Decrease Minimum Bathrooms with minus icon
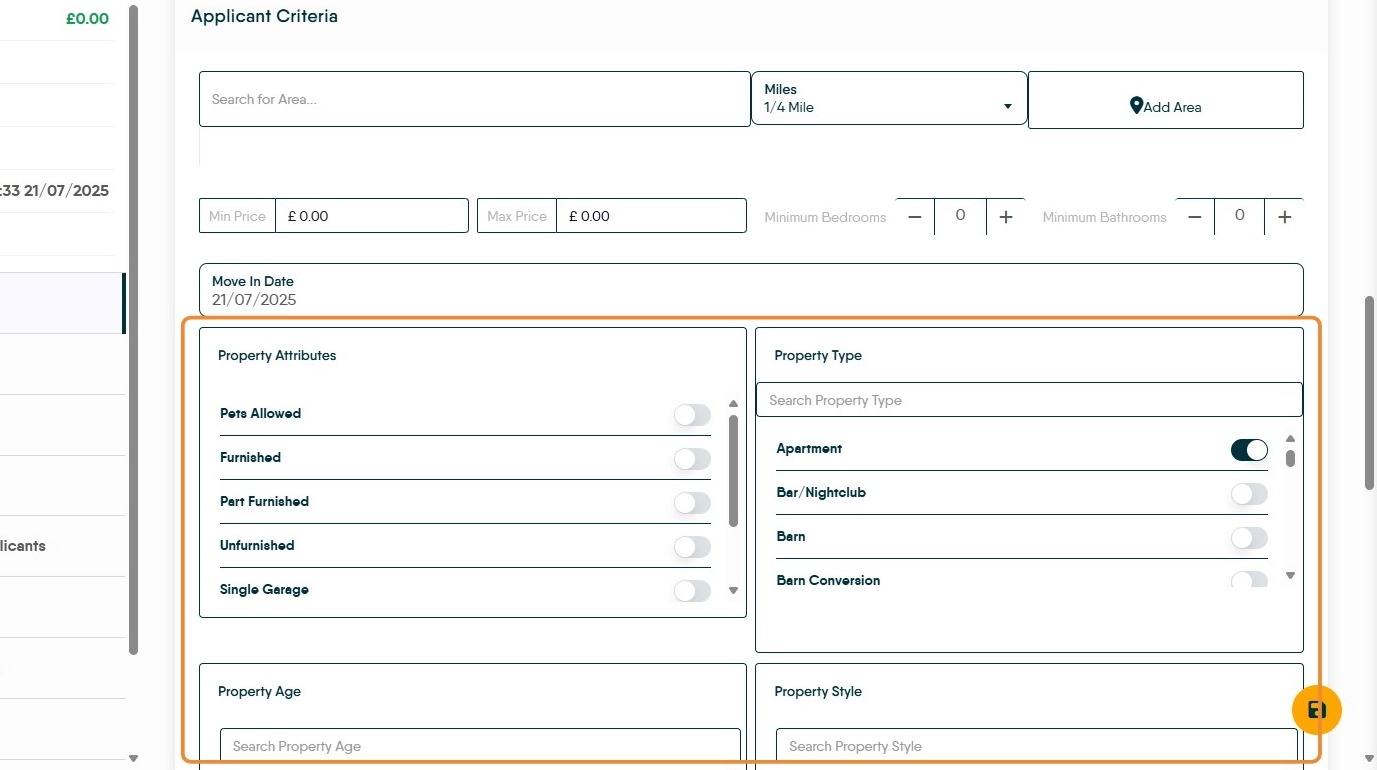Image resolution: width=1377 pixels, height=770 pixels. click(1194, 217)
